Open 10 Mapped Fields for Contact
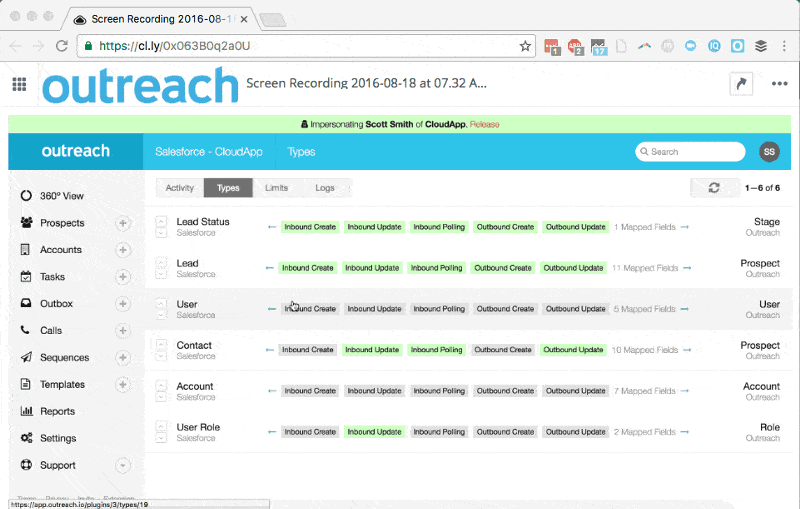 point(645,350)
